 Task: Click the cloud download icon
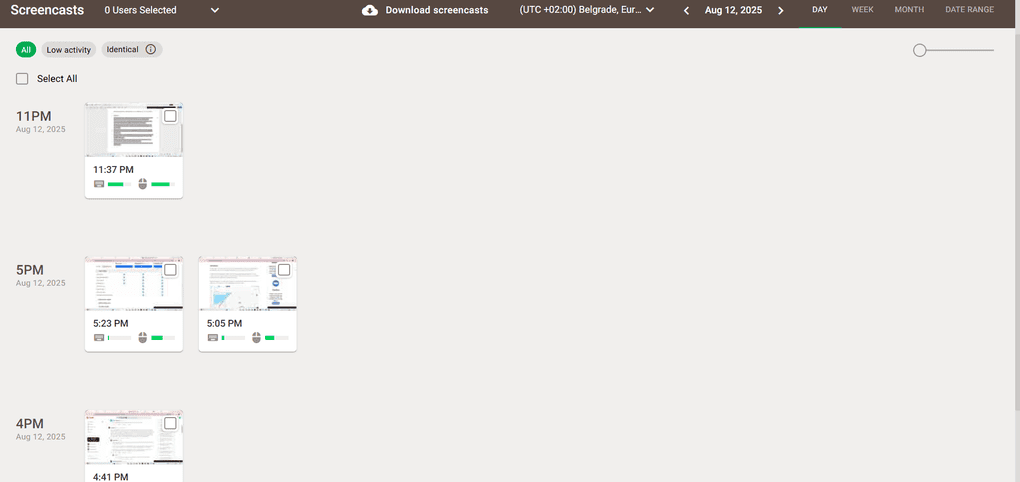coord(370,10)
